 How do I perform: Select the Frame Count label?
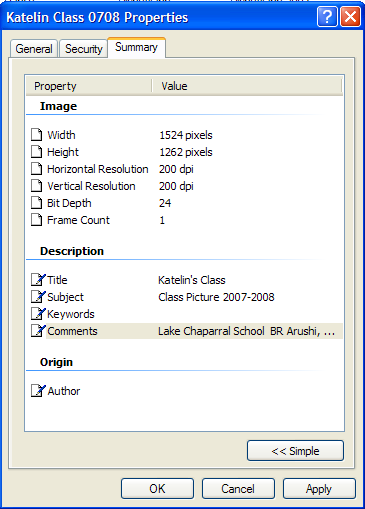[x=78, y=220]
